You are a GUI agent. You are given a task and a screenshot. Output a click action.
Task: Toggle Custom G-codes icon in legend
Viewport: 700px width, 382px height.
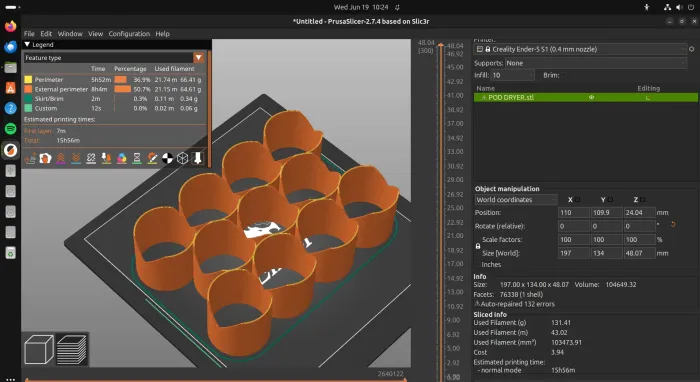pyautogui.click(x=152, y=158)
